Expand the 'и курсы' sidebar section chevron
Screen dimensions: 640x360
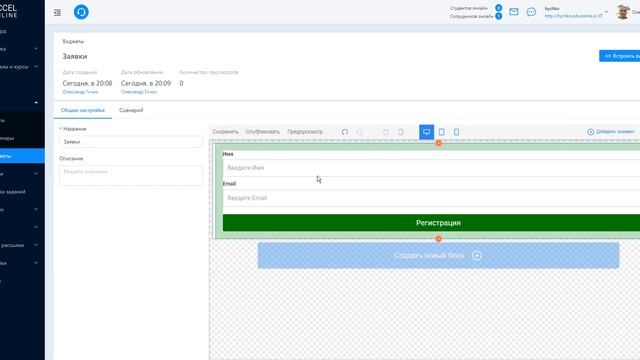coord(36,67)
